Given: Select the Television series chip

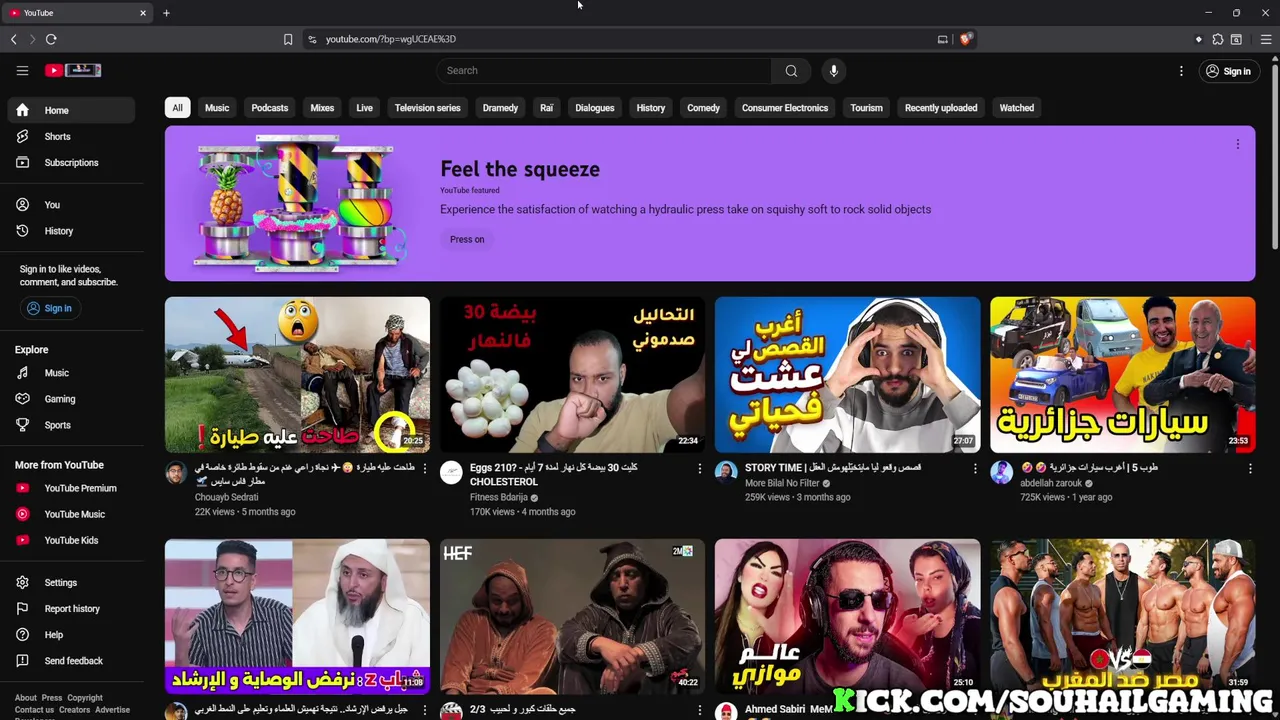Looking at the screenshot, I should click(x=427, y=108).
